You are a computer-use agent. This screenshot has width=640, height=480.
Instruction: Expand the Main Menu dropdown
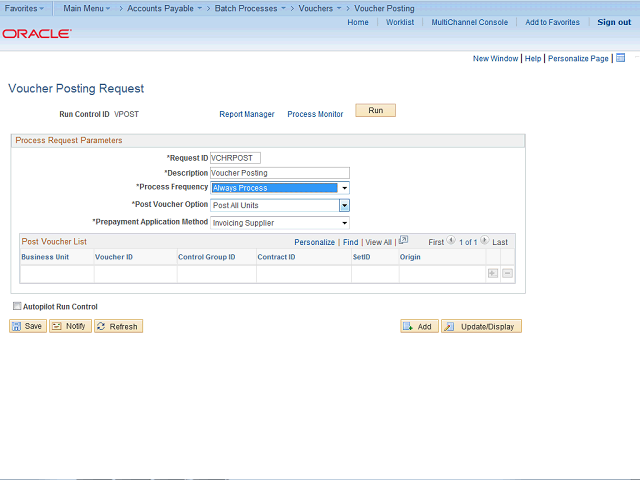point(87,8)
